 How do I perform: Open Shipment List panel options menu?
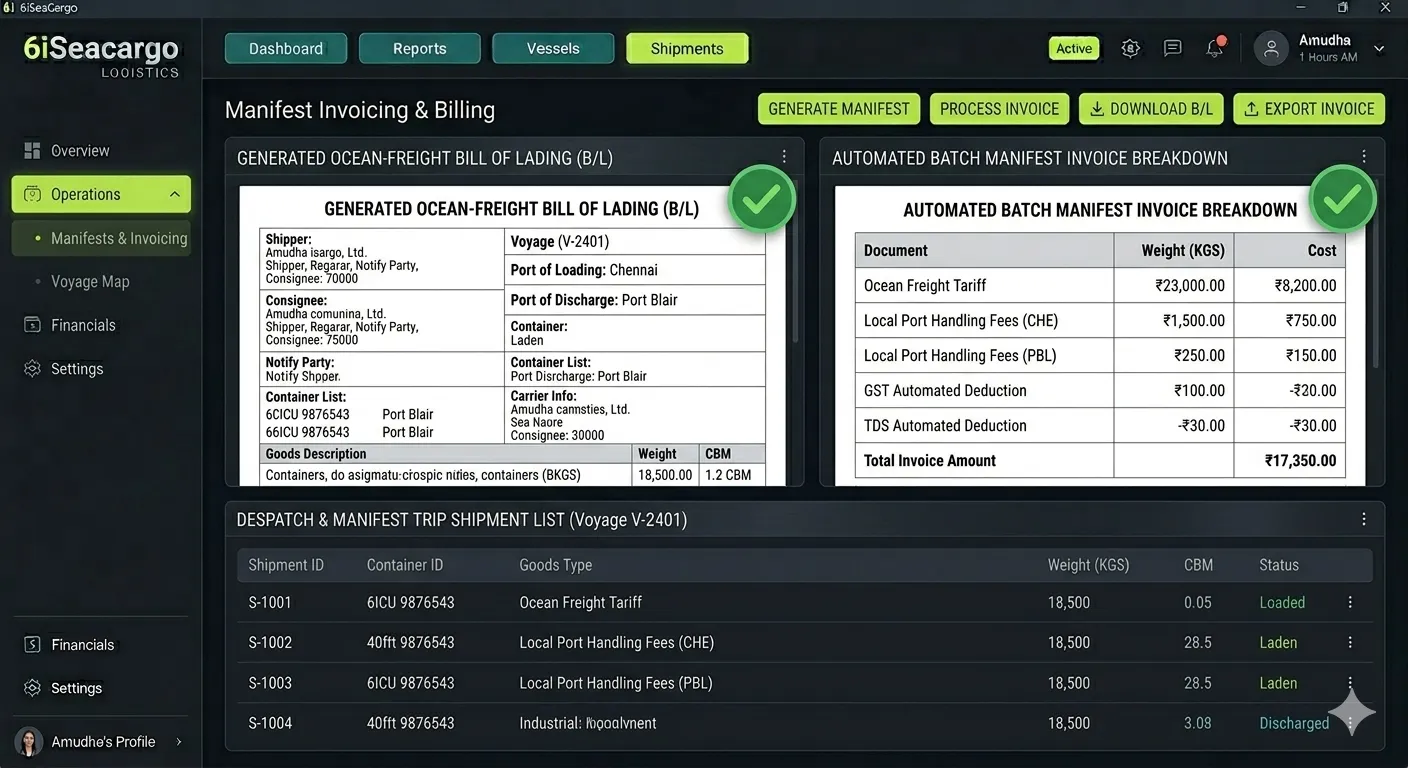(1364, 519)
